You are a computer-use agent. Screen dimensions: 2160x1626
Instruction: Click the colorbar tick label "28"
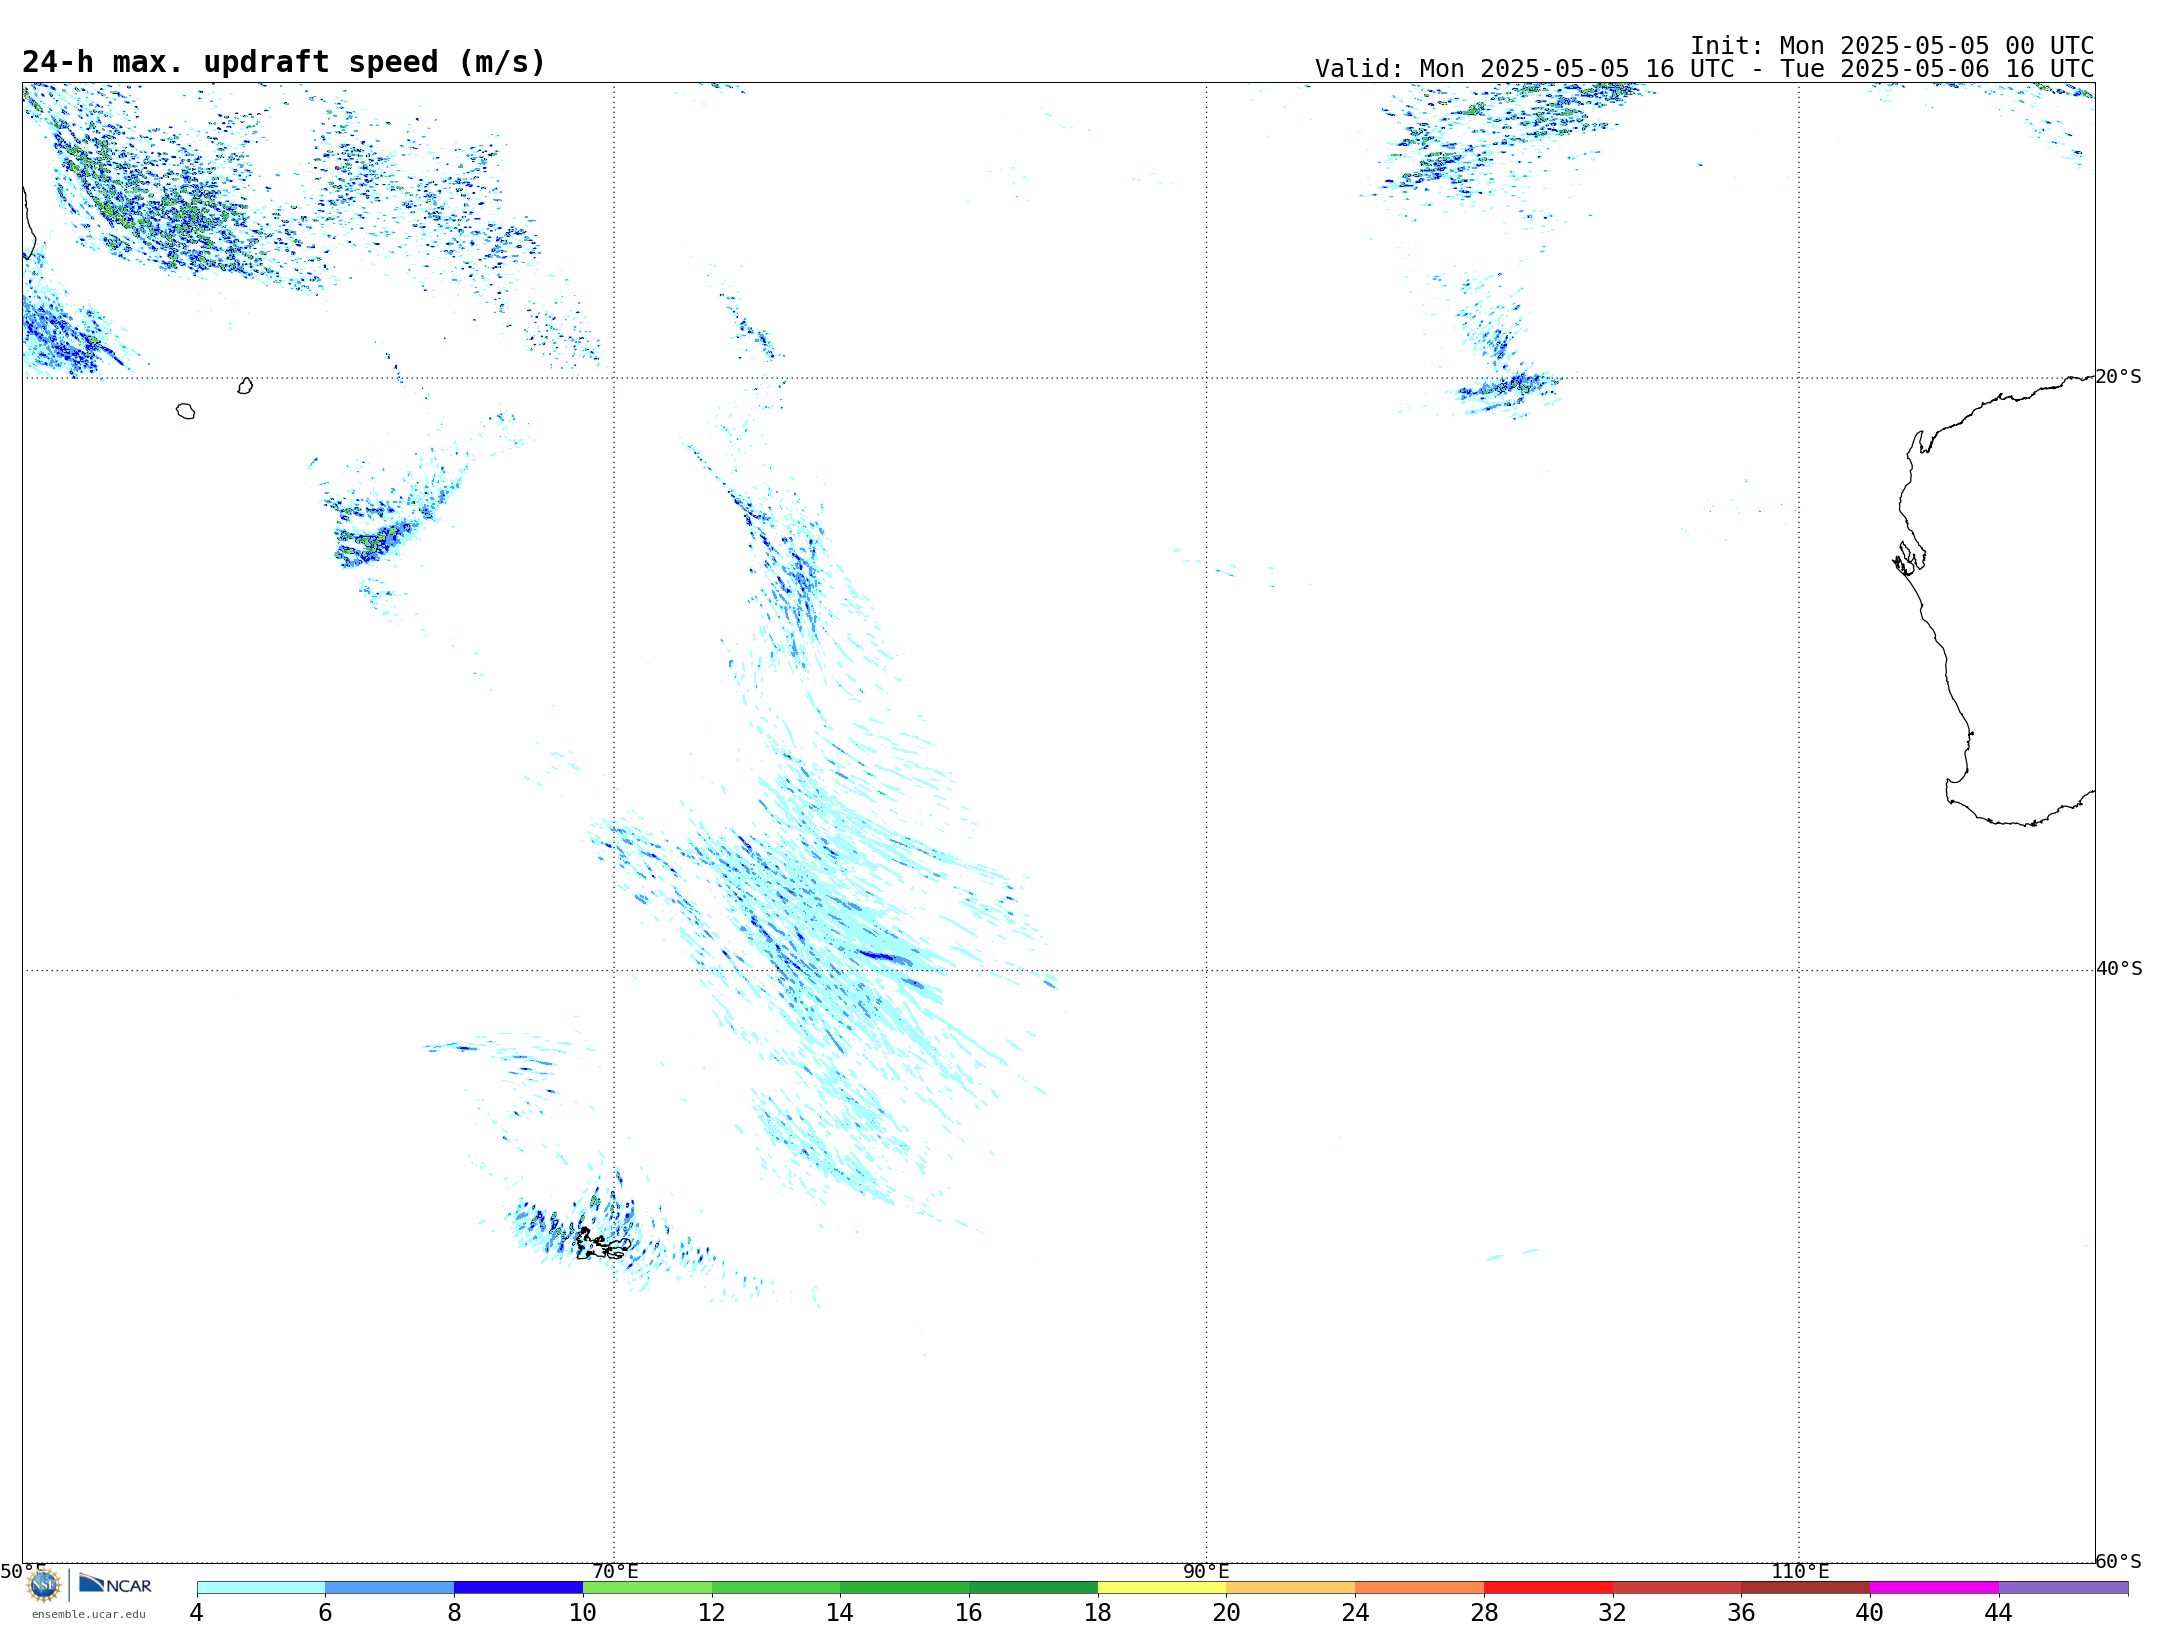point(1484,1612)
